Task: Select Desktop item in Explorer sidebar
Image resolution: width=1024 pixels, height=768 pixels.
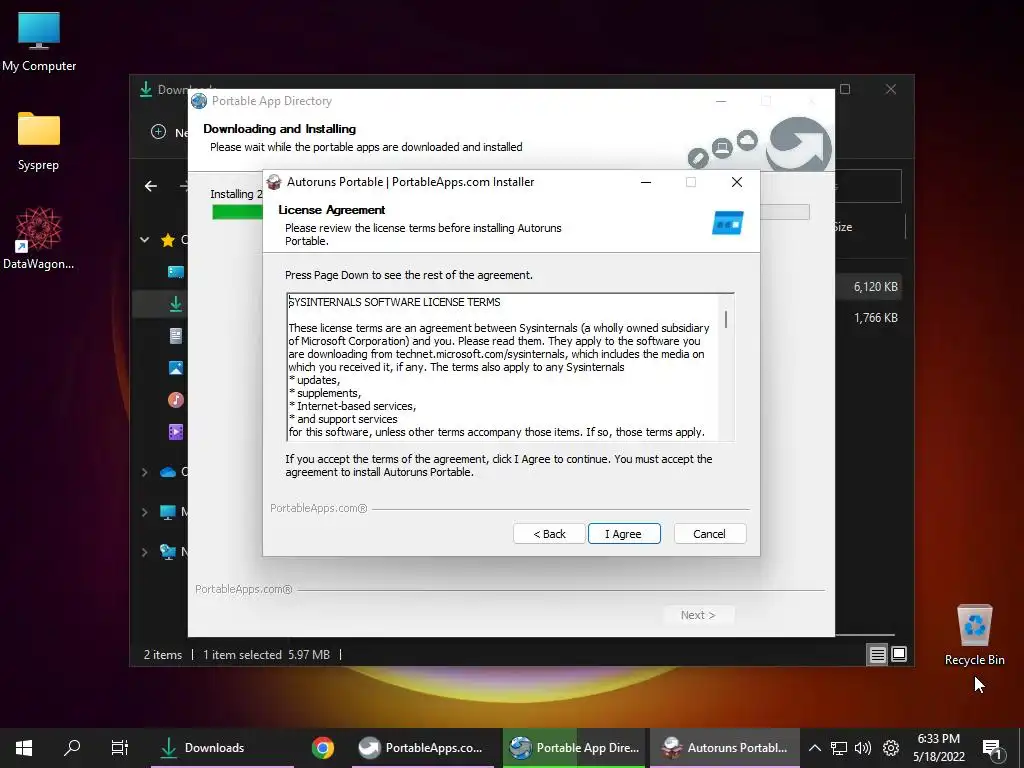Action: coord(176,272)
